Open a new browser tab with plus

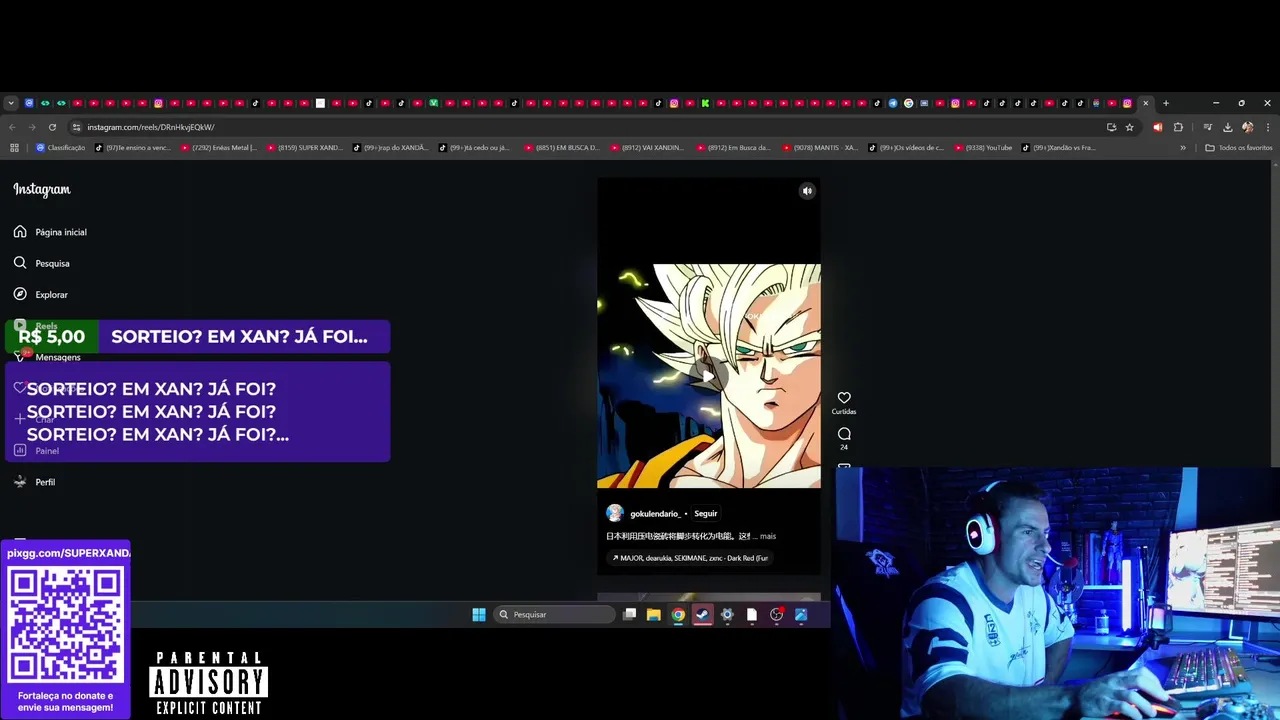1166,103
